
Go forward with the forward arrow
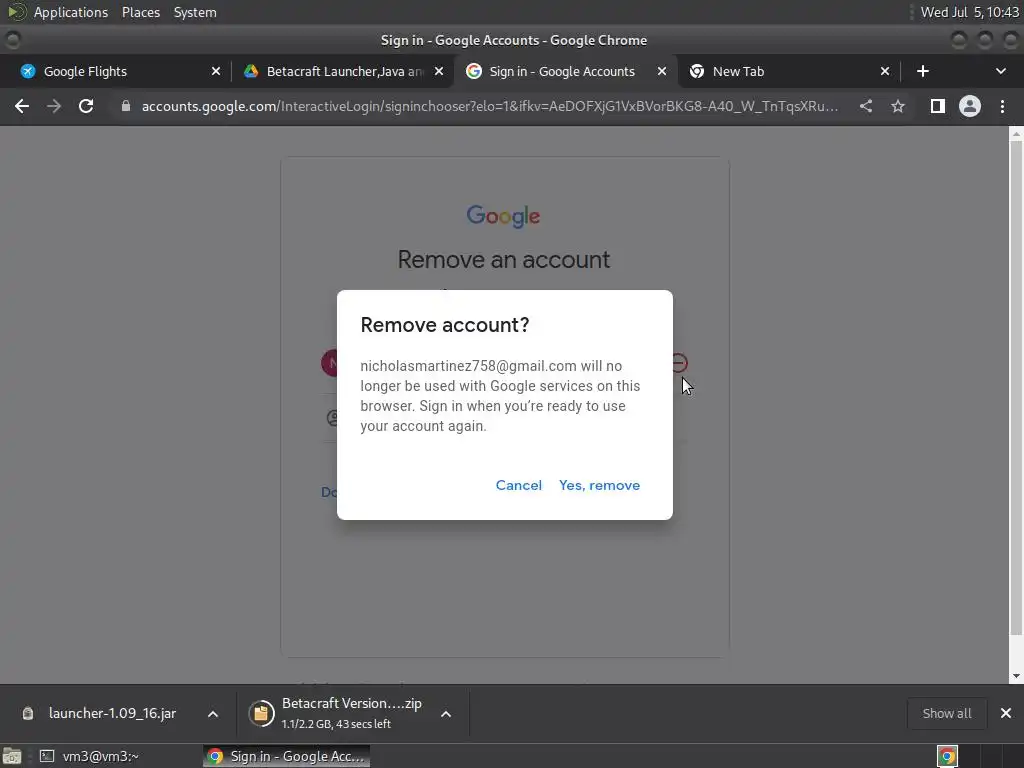[54, 106]
